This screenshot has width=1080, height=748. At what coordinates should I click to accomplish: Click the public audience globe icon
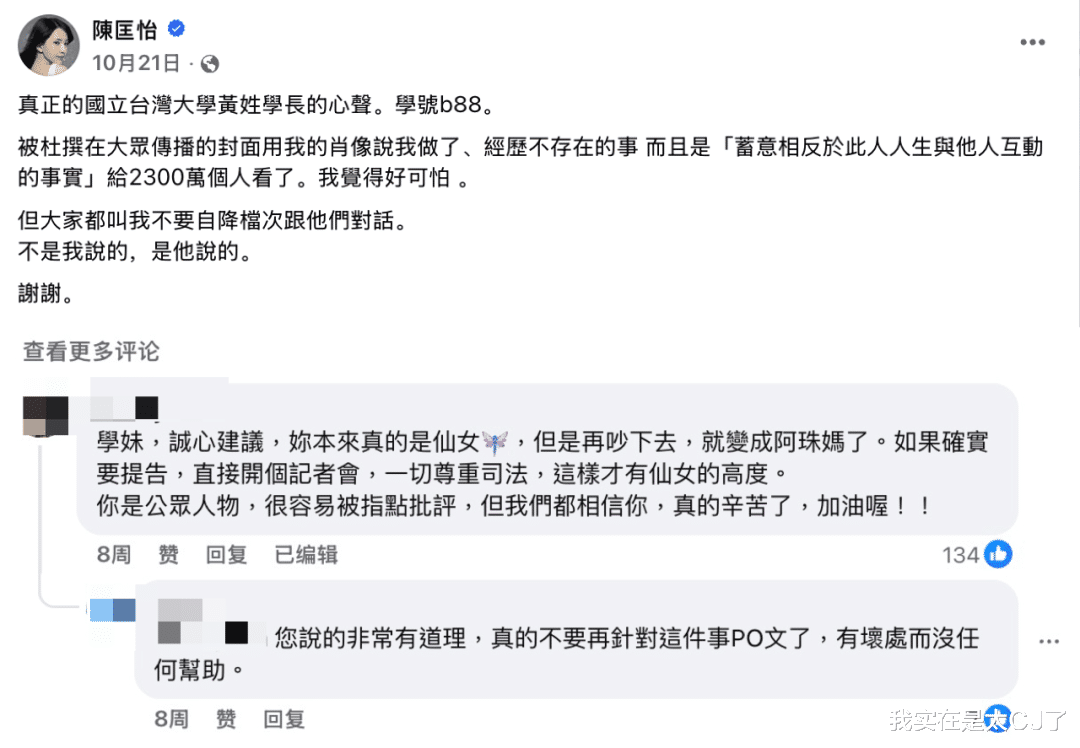(x=209, y=63)
